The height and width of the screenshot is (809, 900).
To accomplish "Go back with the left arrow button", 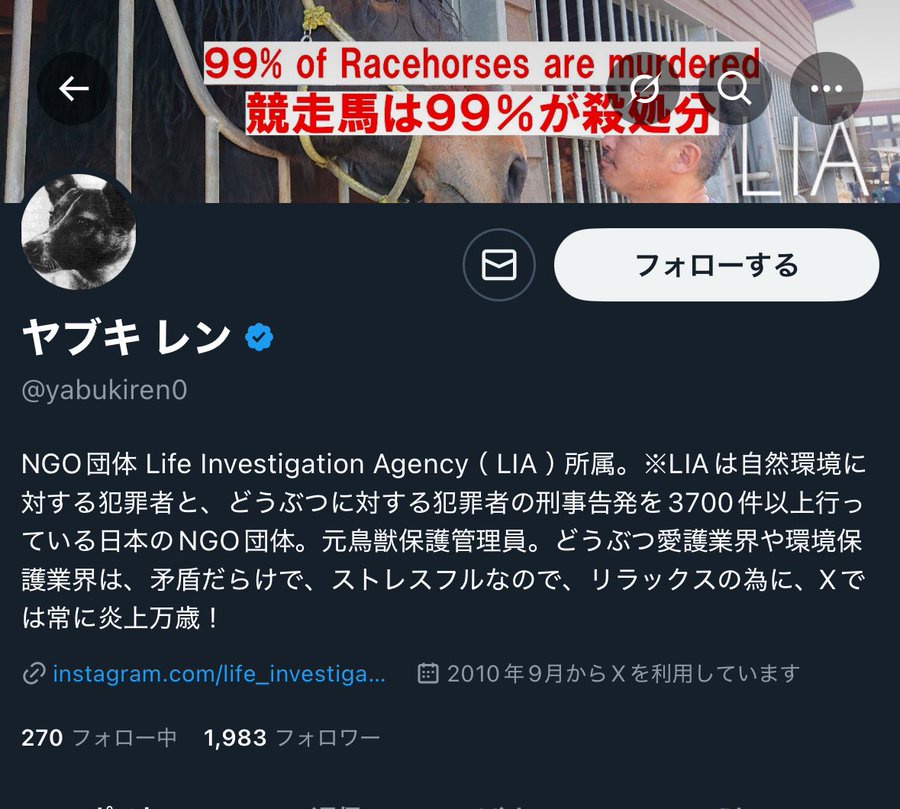I will (73, 88).
